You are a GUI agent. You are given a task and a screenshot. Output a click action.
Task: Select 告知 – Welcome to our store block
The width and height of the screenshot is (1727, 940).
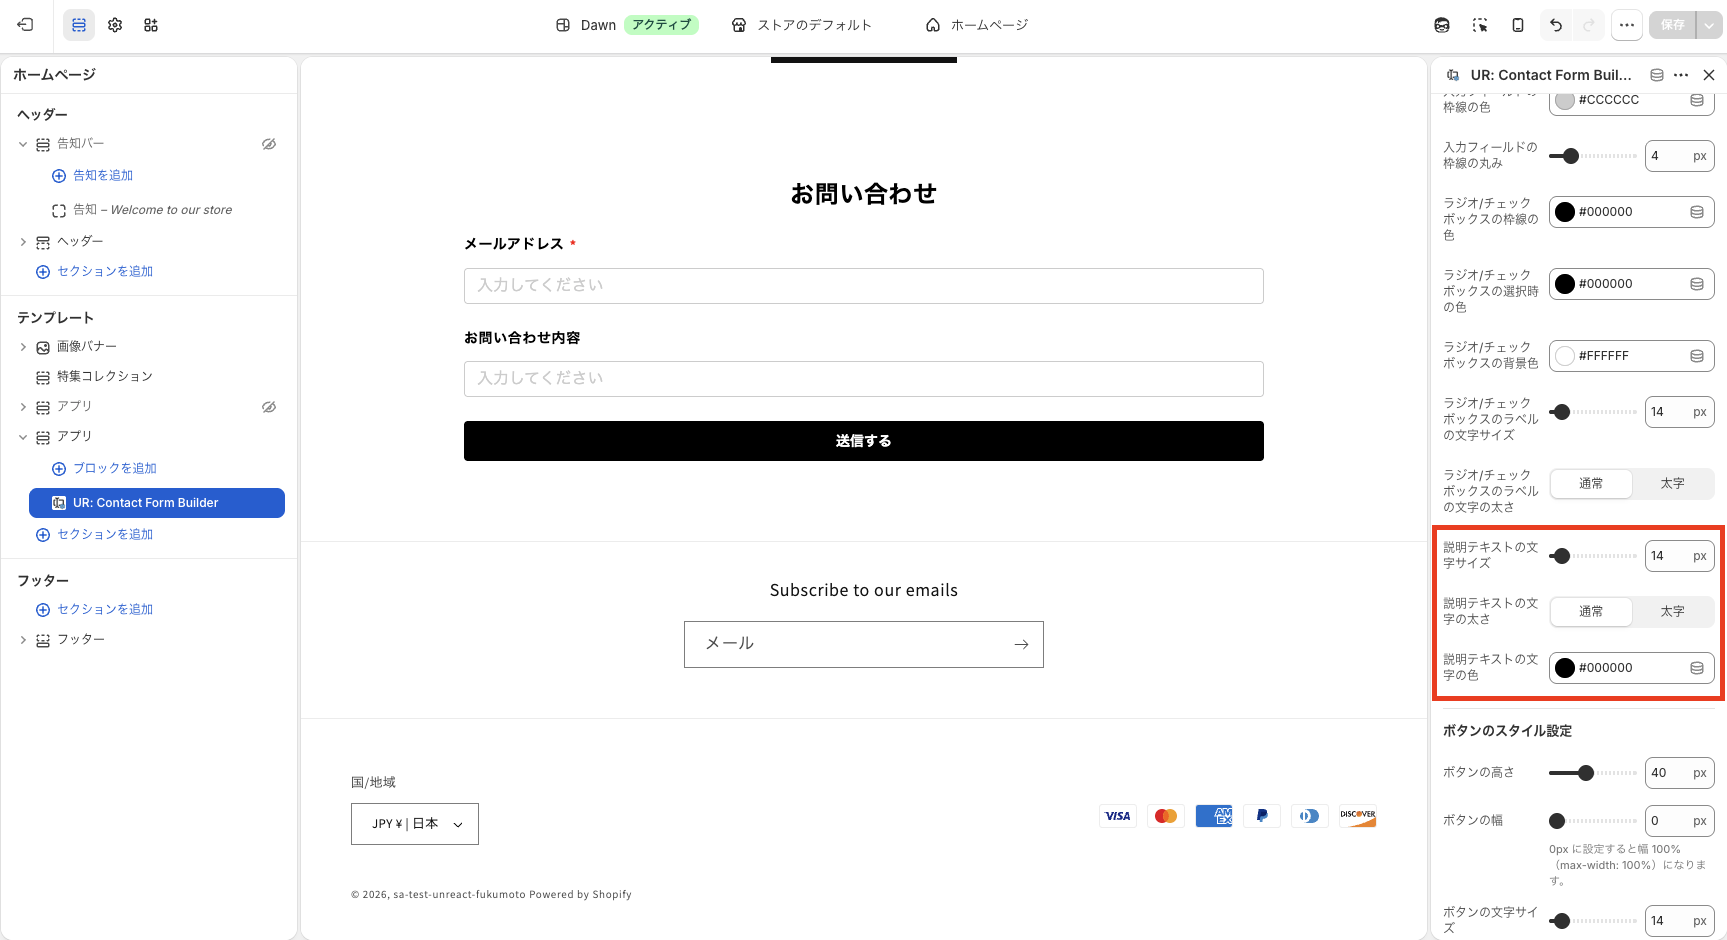point(152,210)
